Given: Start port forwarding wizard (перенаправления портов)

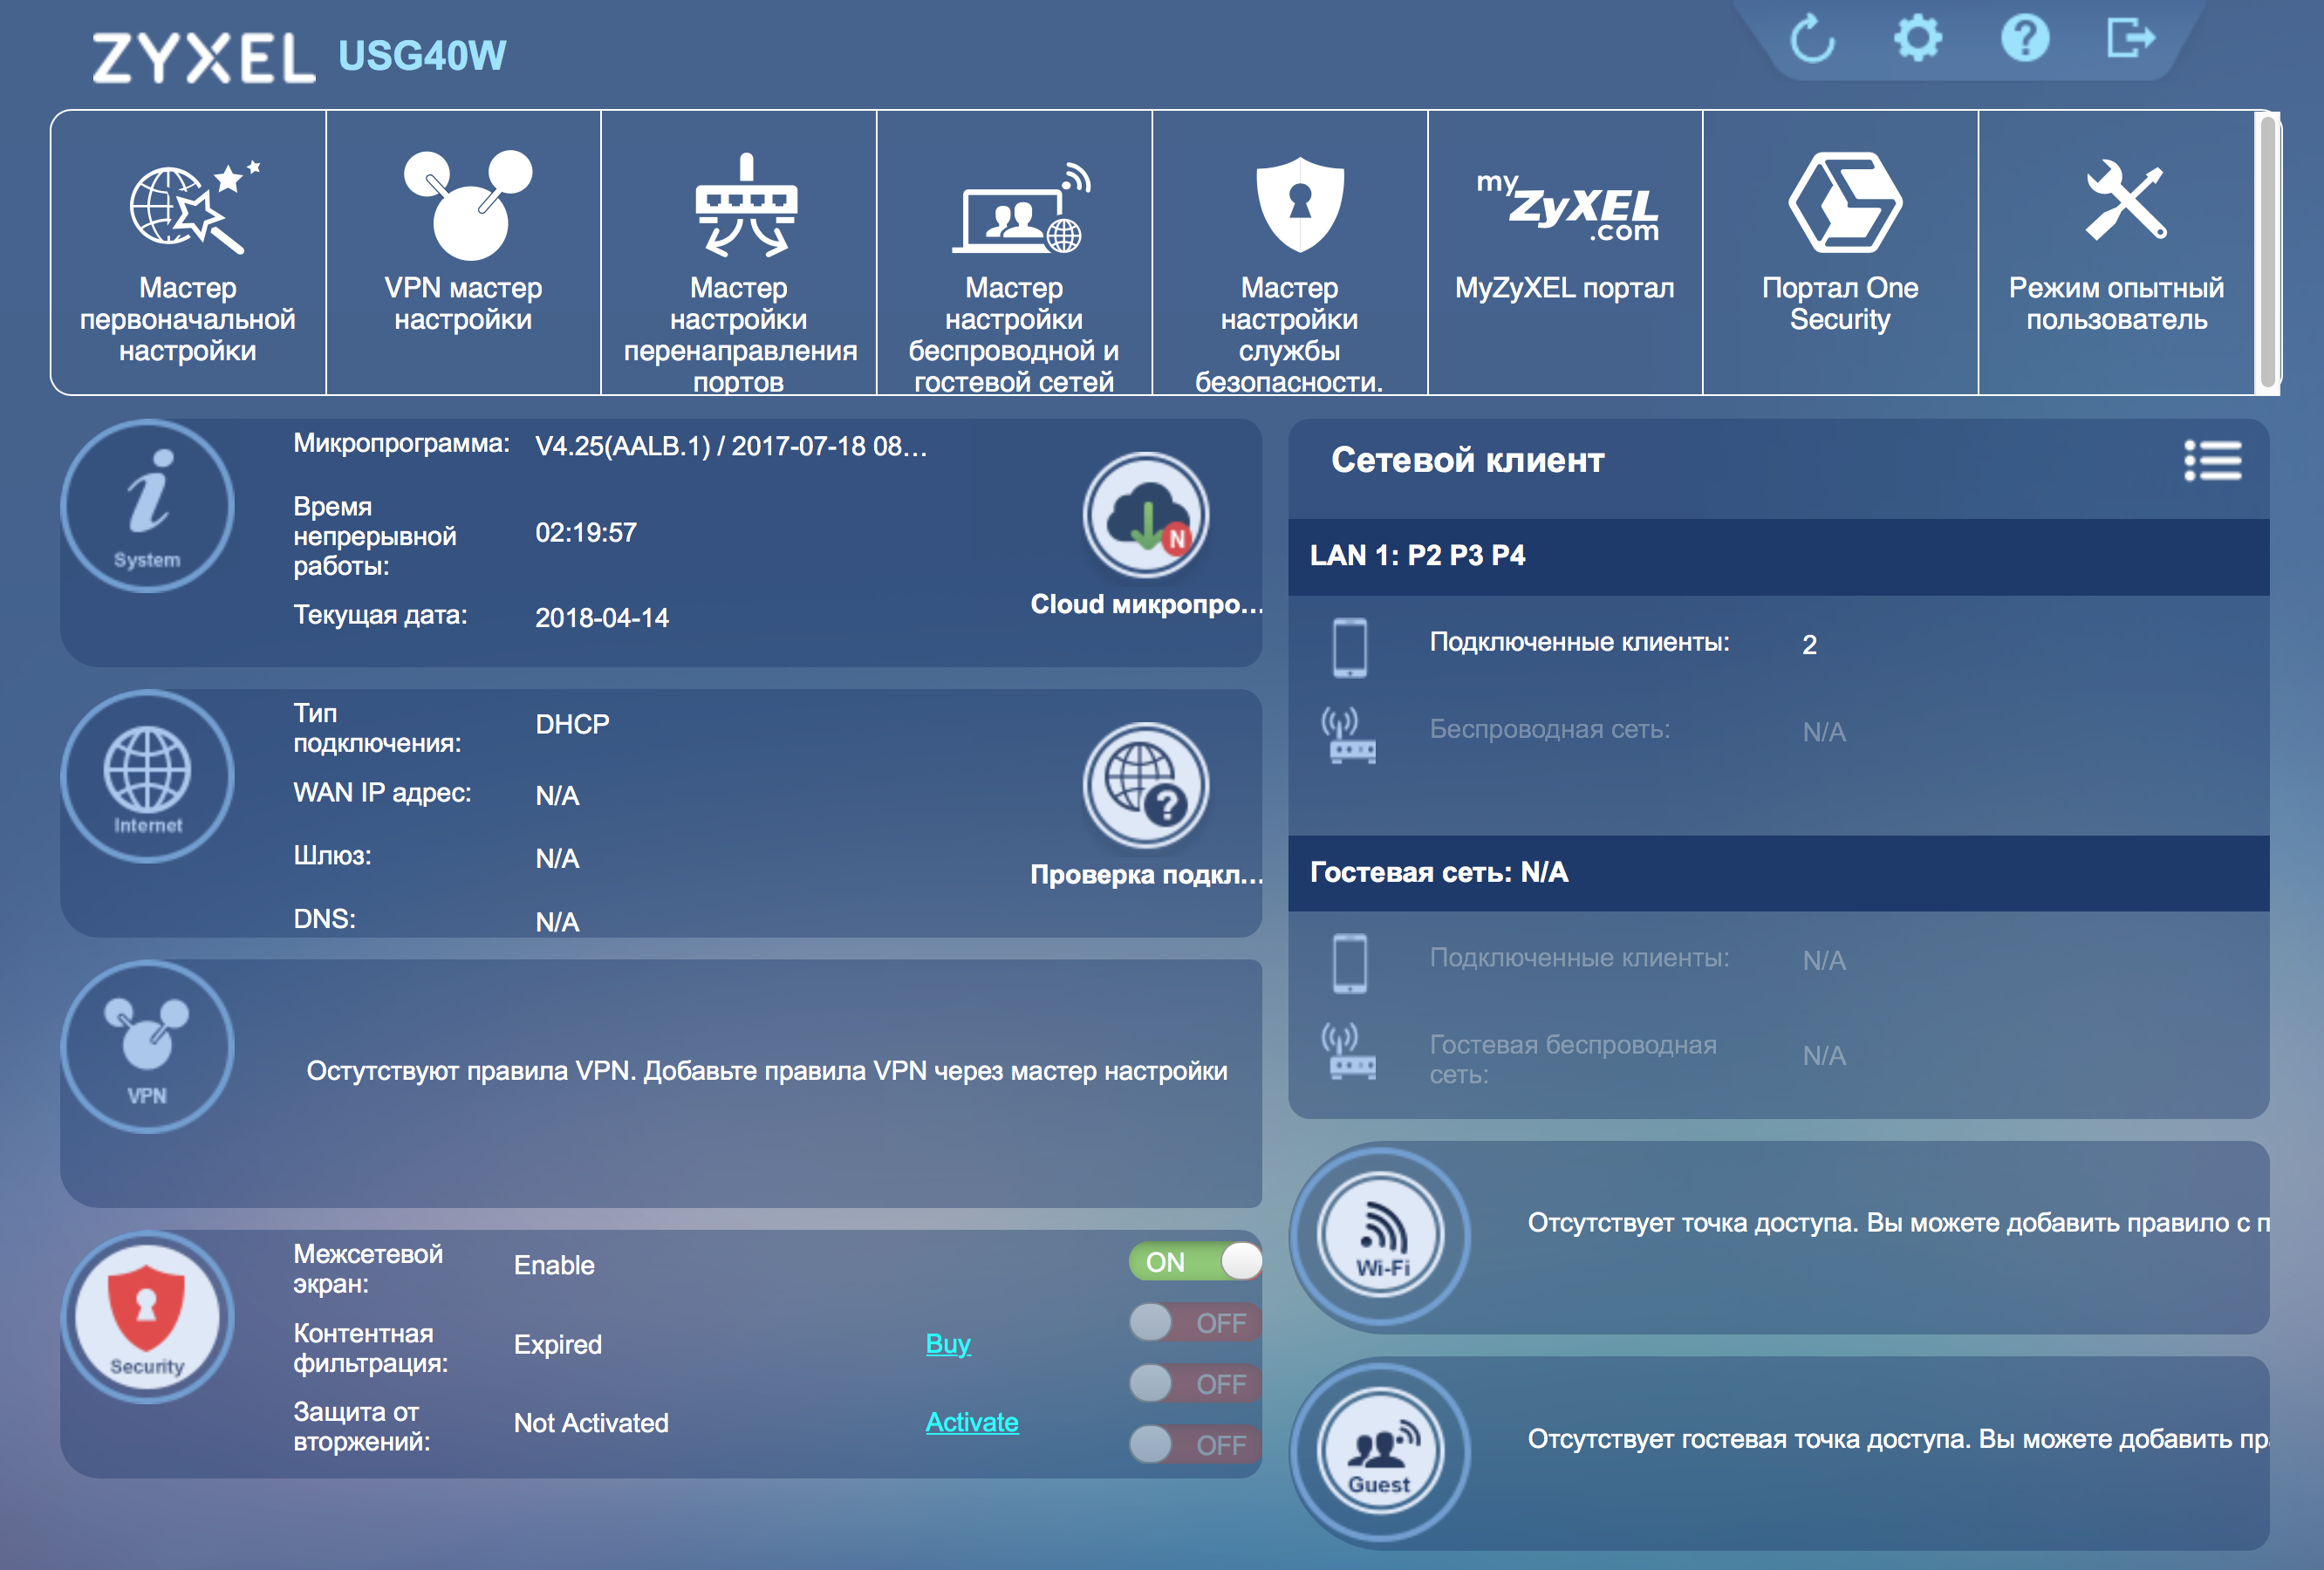Looking at the screenshot, I should point(739,253).
